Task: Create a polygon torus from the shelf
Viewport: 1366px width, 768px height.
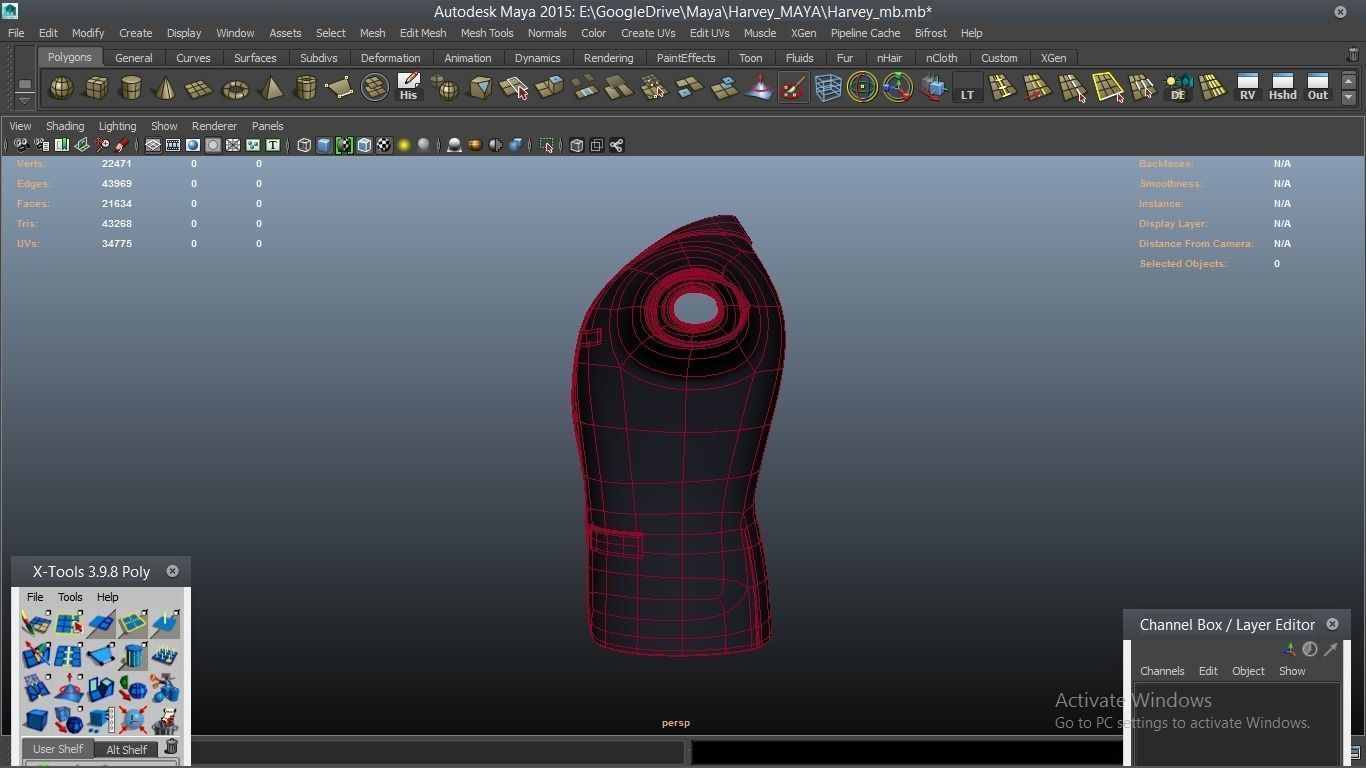Action: [235, 88]
